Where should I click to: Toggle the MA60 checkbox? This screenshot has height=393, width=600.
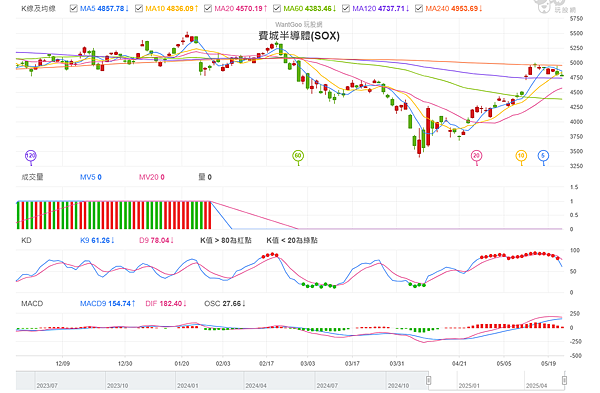click(277, 8)
